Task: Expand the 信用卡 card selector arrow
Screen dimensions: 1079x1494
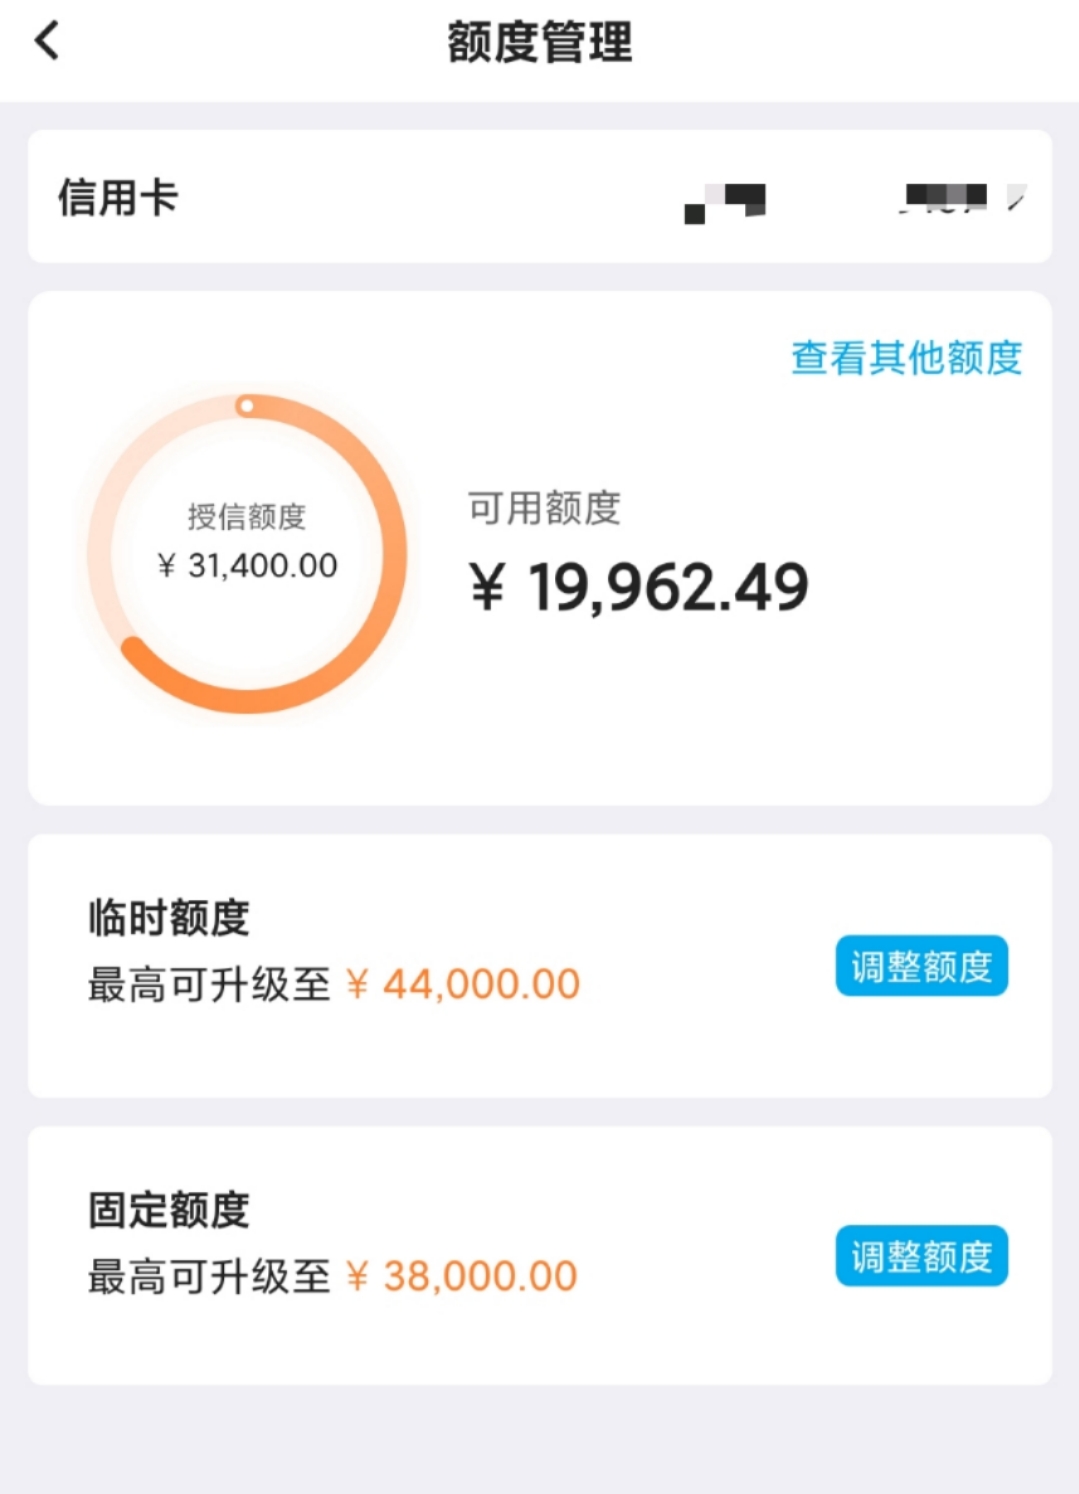Action: (x=1016, y=198)
